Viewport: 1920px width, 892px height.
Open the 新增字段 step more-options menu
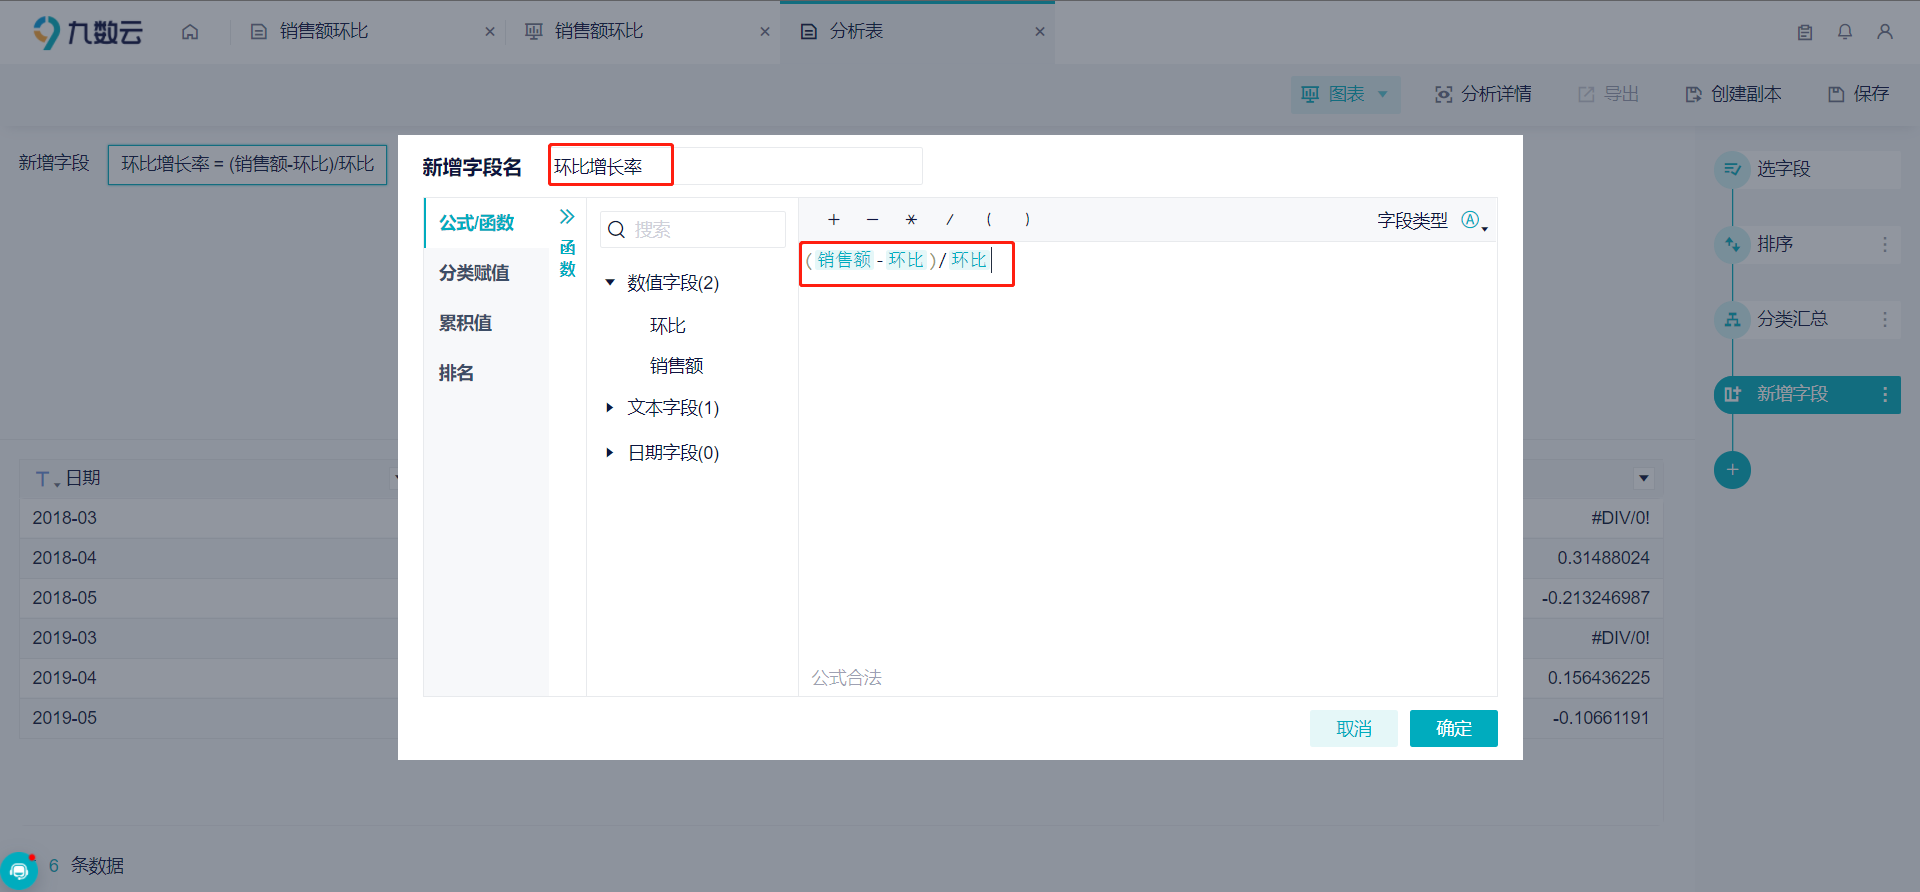tap(1885, 394)
